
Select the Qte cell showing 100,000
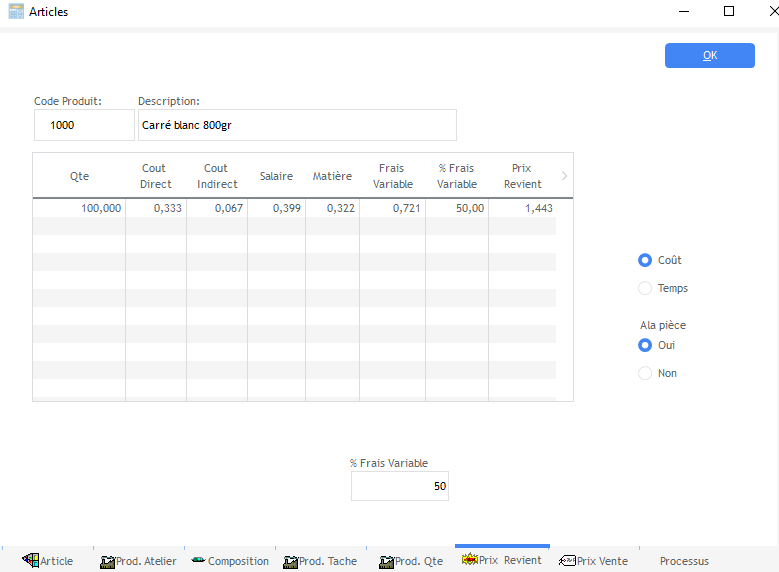coord(79,208)
